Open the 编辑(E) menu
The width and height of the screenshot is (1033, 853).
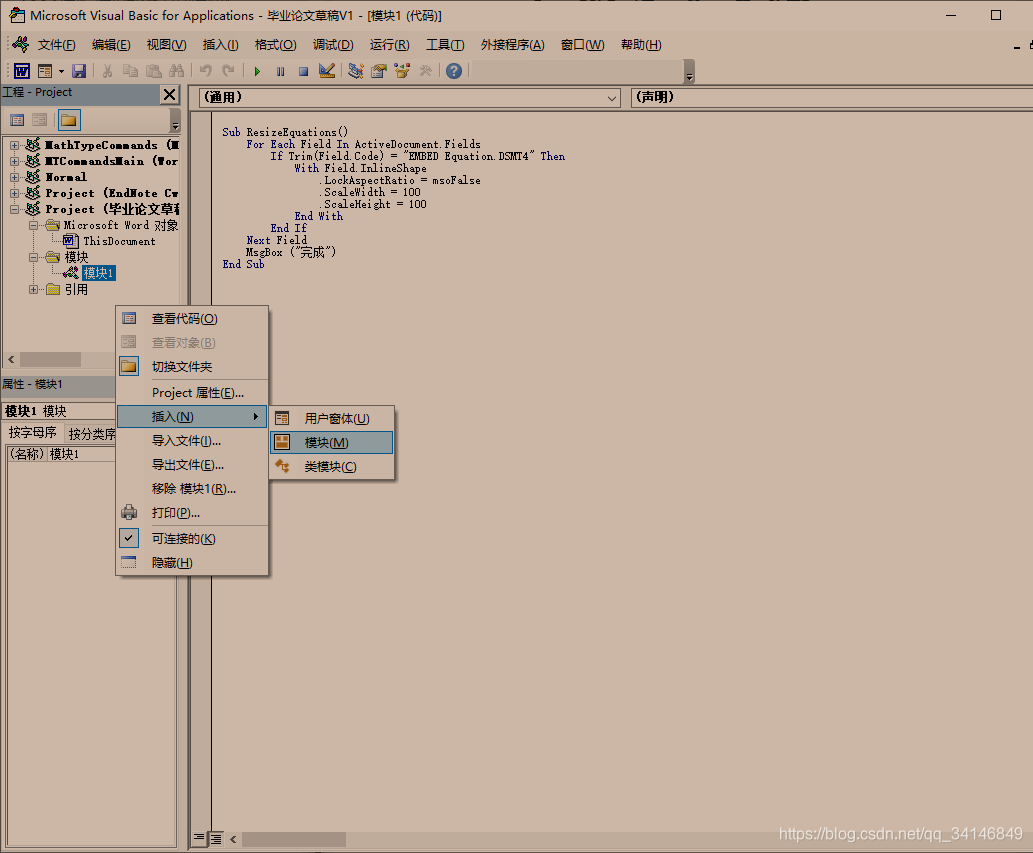click(x=111, y=45)
